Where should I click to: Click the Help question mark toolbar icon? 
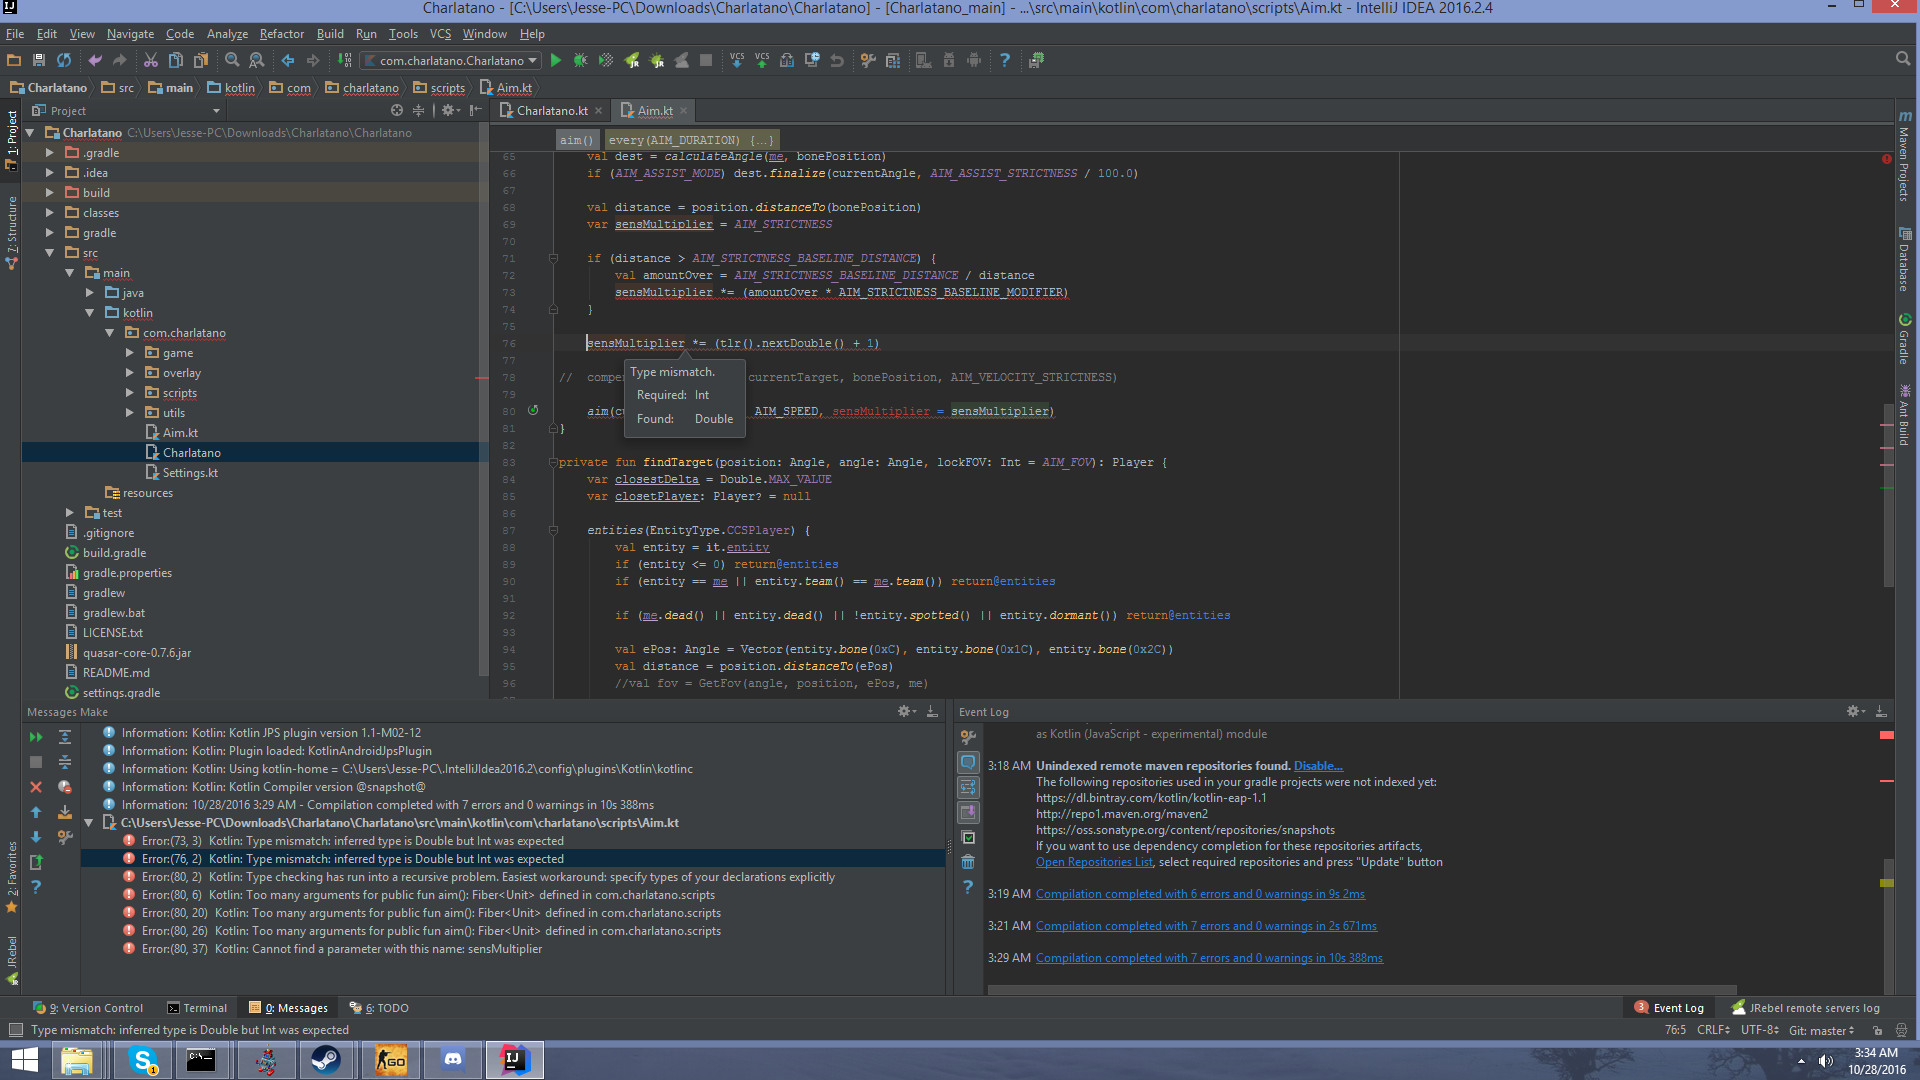coord(1005,60)
